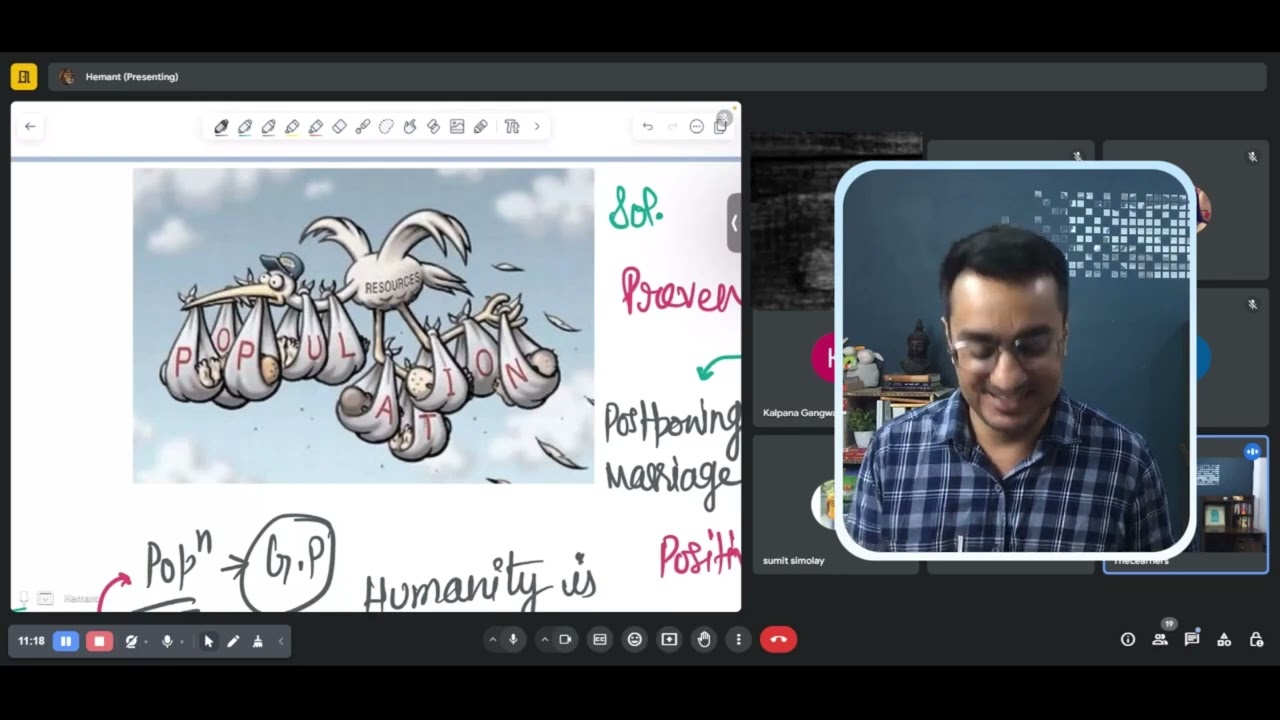Screen dimensions: 1280x720
Task: Click Hemant (Presenting) label
Action: click(132, 77)
